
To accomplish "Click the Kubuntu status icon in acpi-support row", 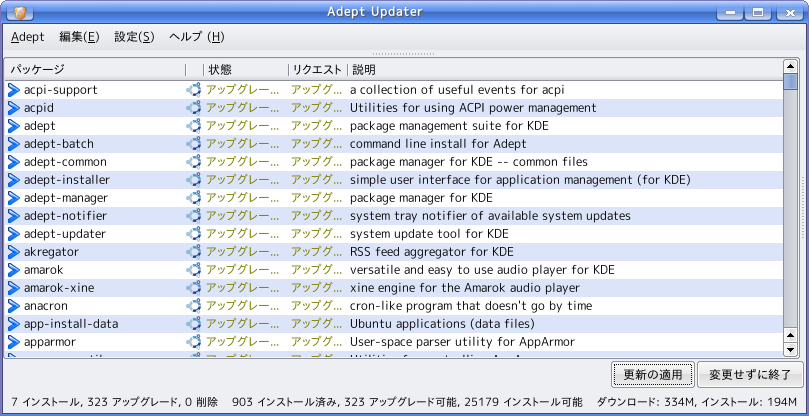I will point(193,90).
